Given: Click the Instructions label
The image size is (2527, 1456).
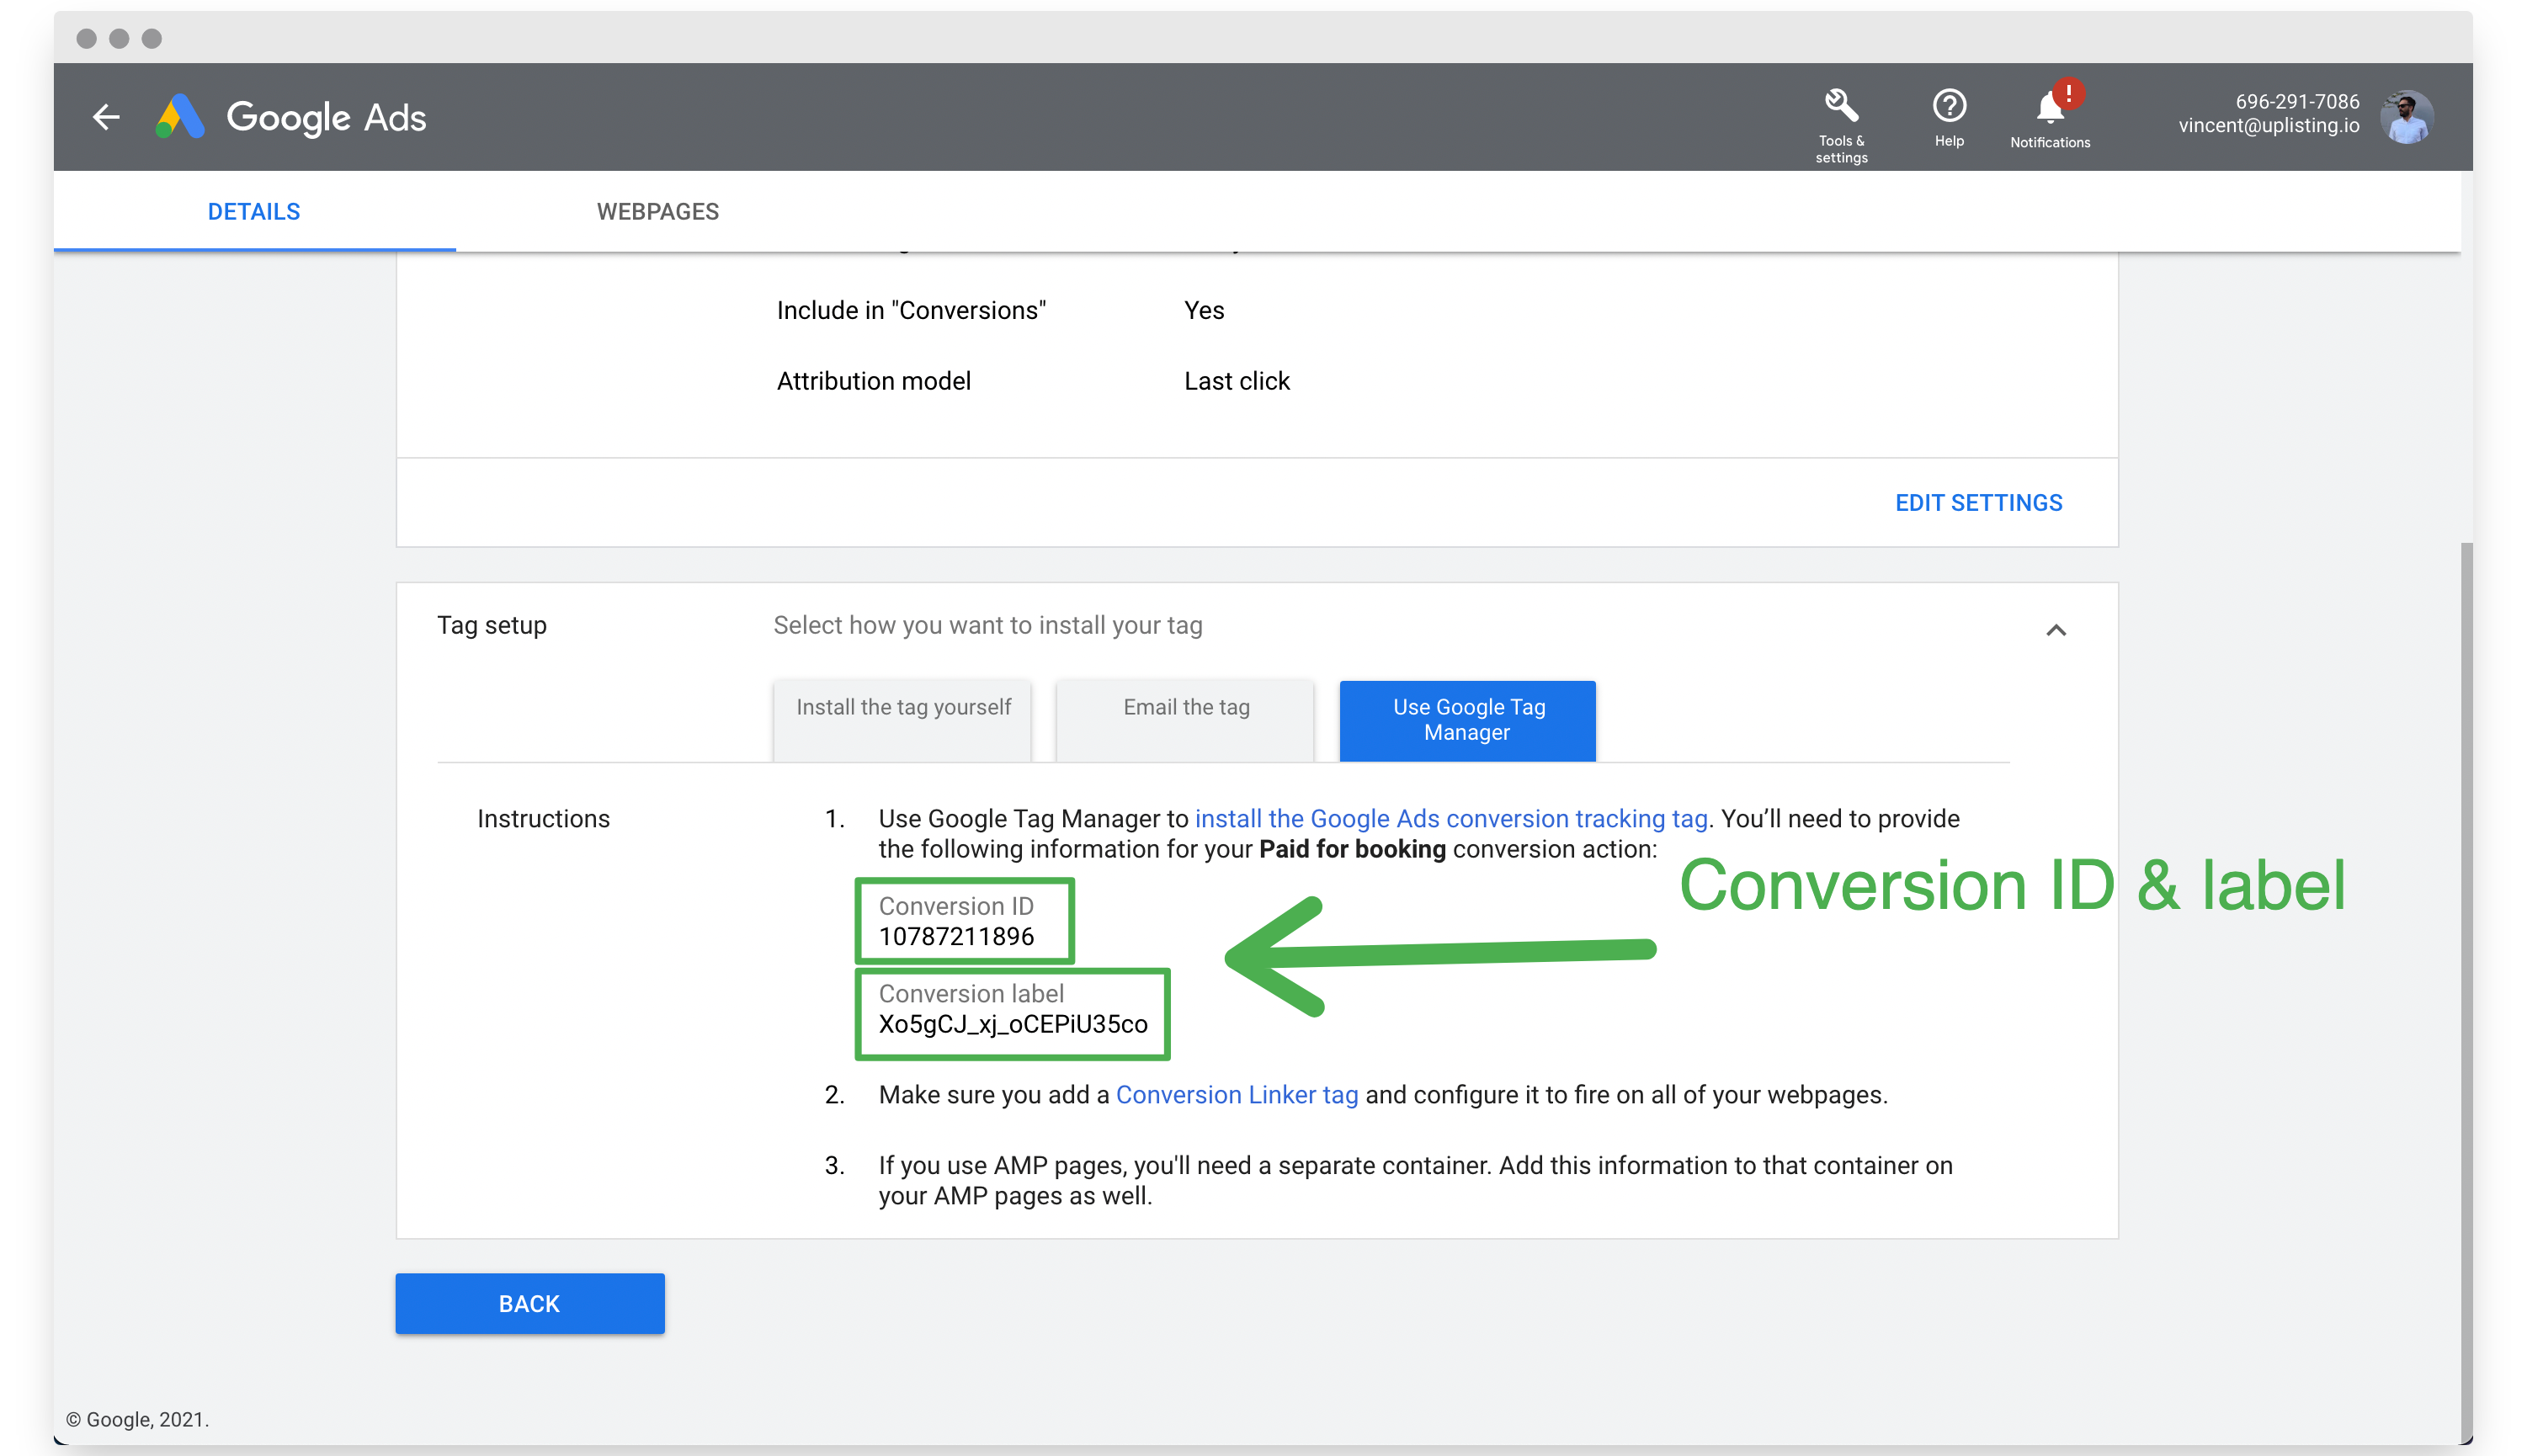Looking at the screenshot, I should point(543,819).
